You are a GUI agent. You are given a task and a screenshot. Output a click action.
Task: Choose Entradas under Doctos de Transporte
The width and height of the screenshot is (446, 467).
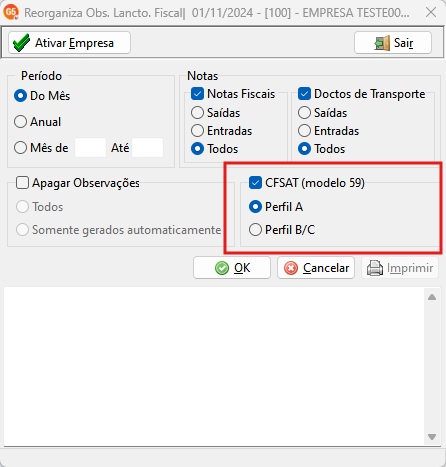304,131
